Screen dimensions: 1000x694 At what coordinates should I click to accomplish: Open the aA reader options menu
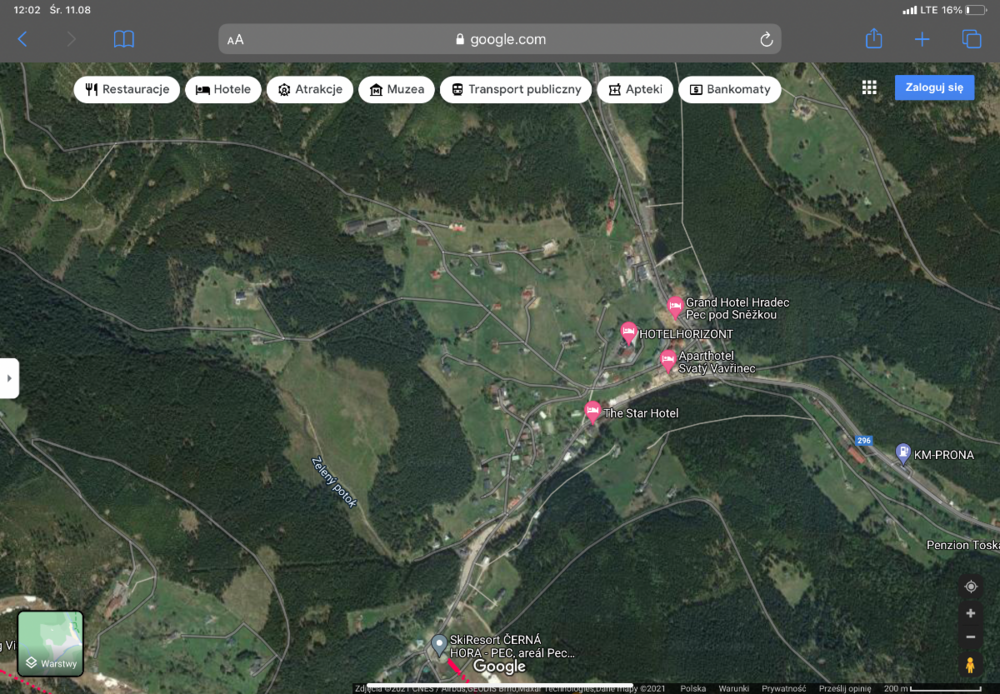[236, 40]
